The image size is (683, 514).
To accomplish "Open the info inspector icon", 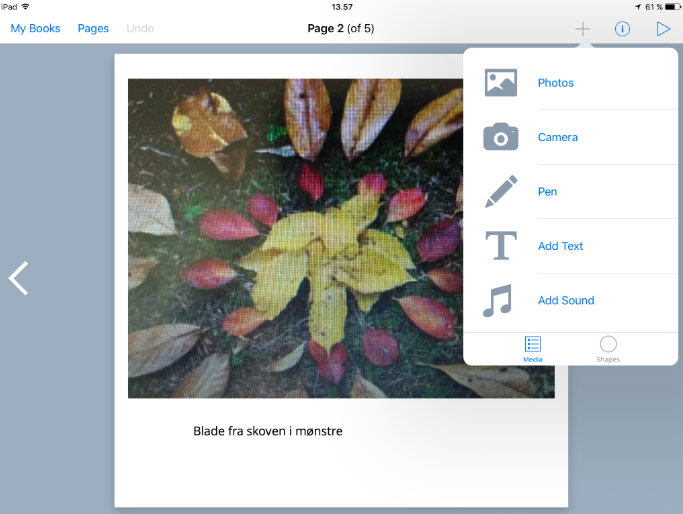I will (x=622, y=29).
